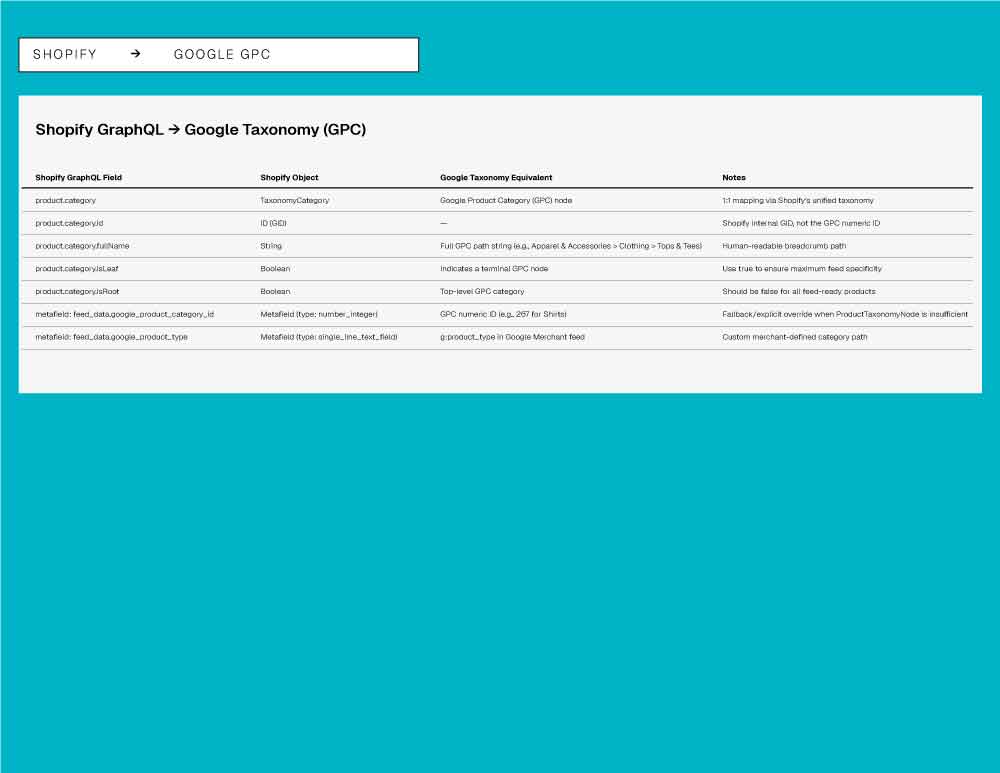The image size is (1000, 773).
Task: Click the 'Shopify GraphQL Field' column header
Action: pyautogui.click(x=78, y=177)
